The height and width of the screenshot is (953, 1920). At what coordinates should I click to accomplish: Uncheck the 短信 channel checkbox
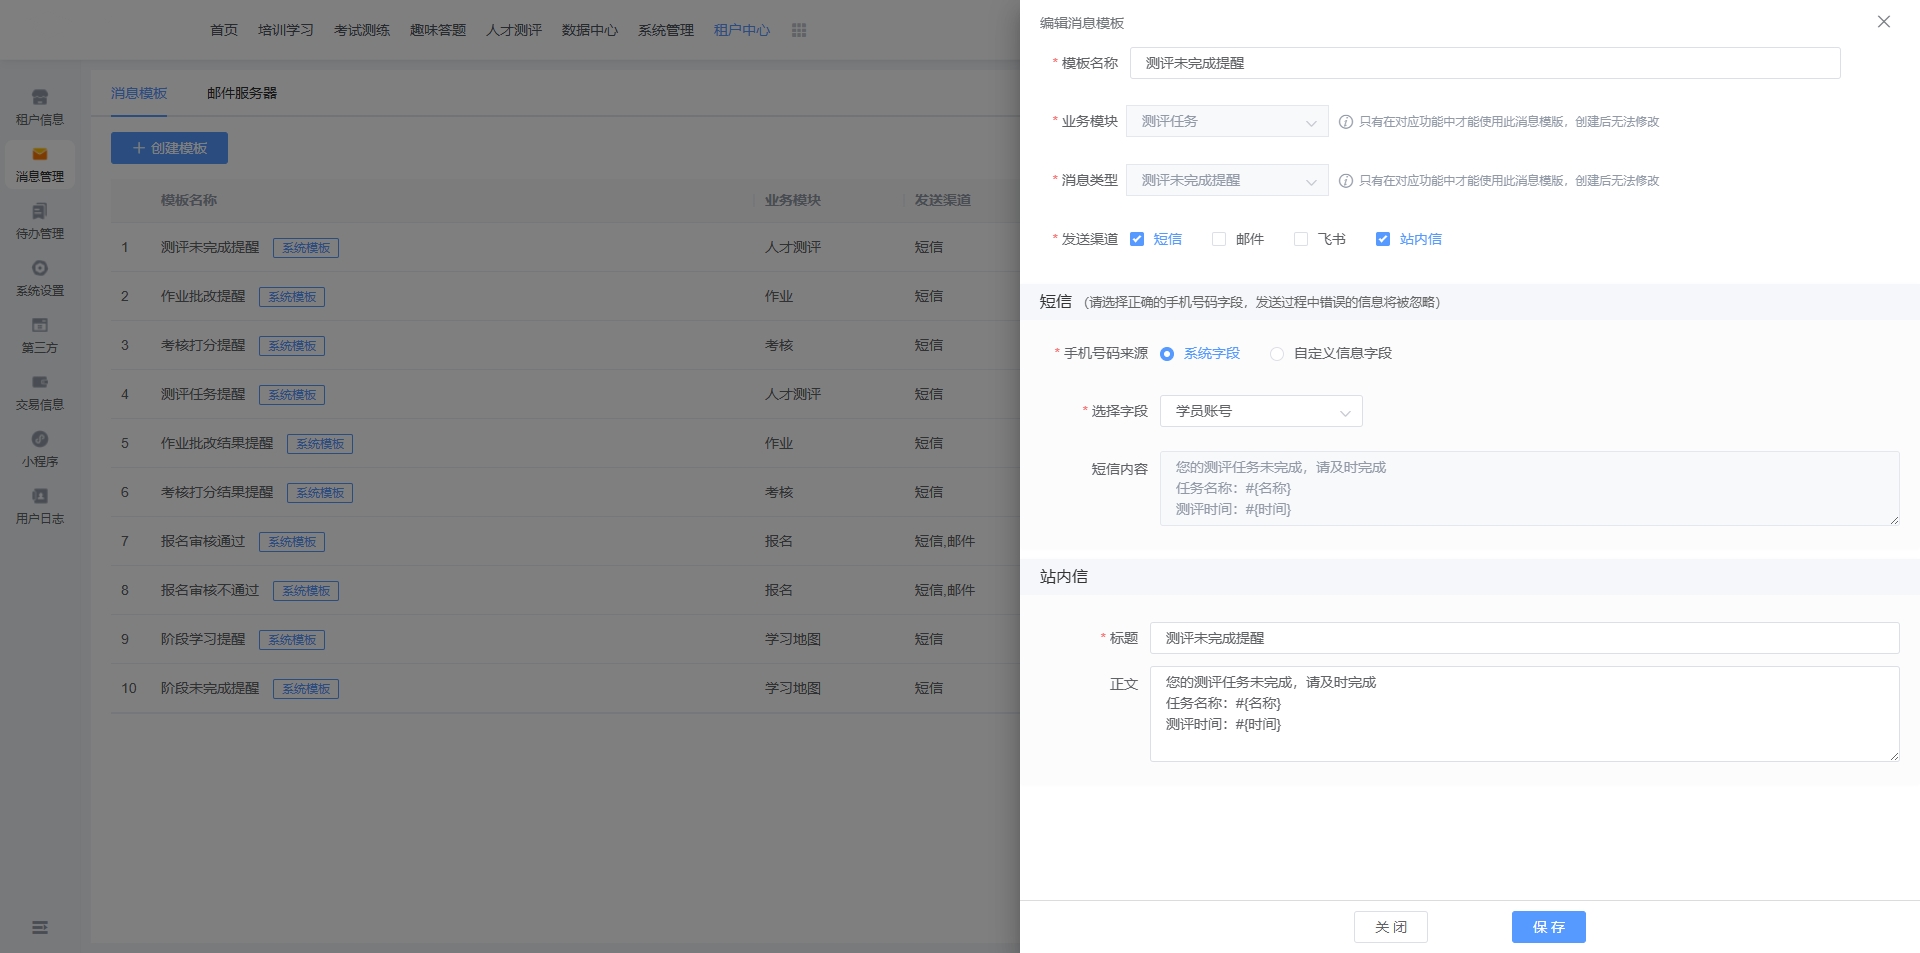click(1137, 239)
